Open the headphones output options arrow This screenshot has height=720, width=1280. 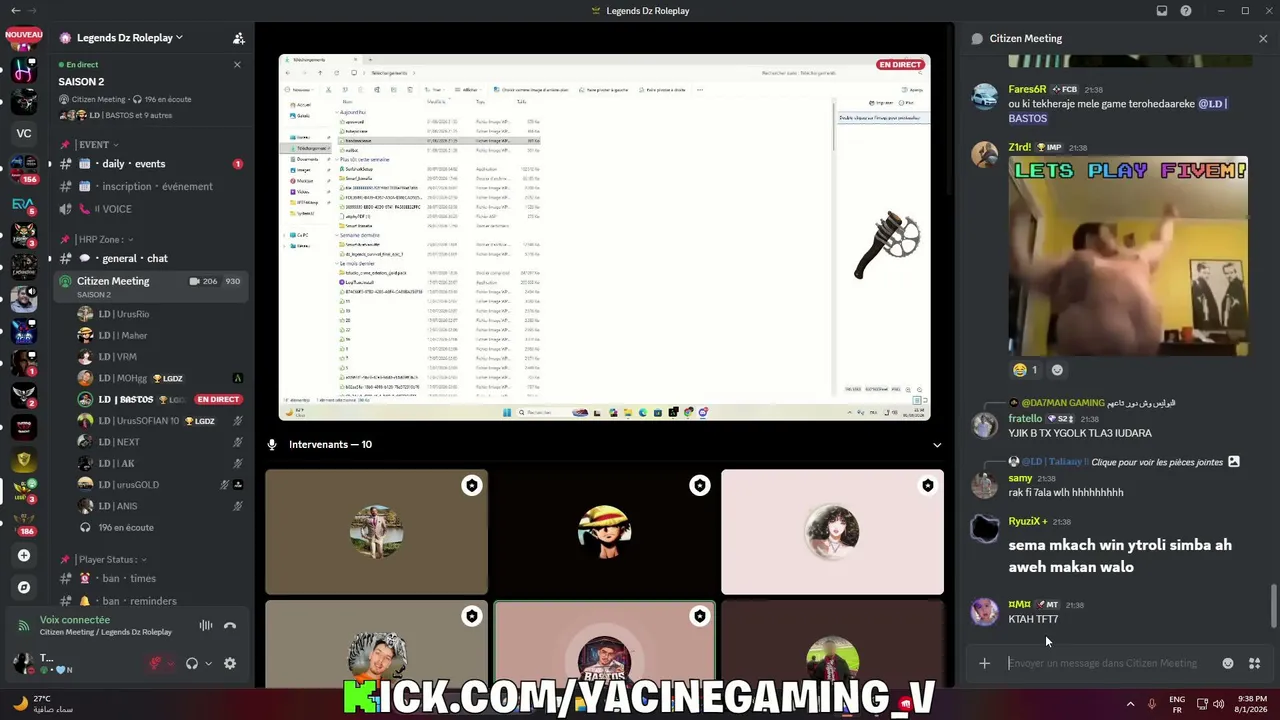point(208,663)
